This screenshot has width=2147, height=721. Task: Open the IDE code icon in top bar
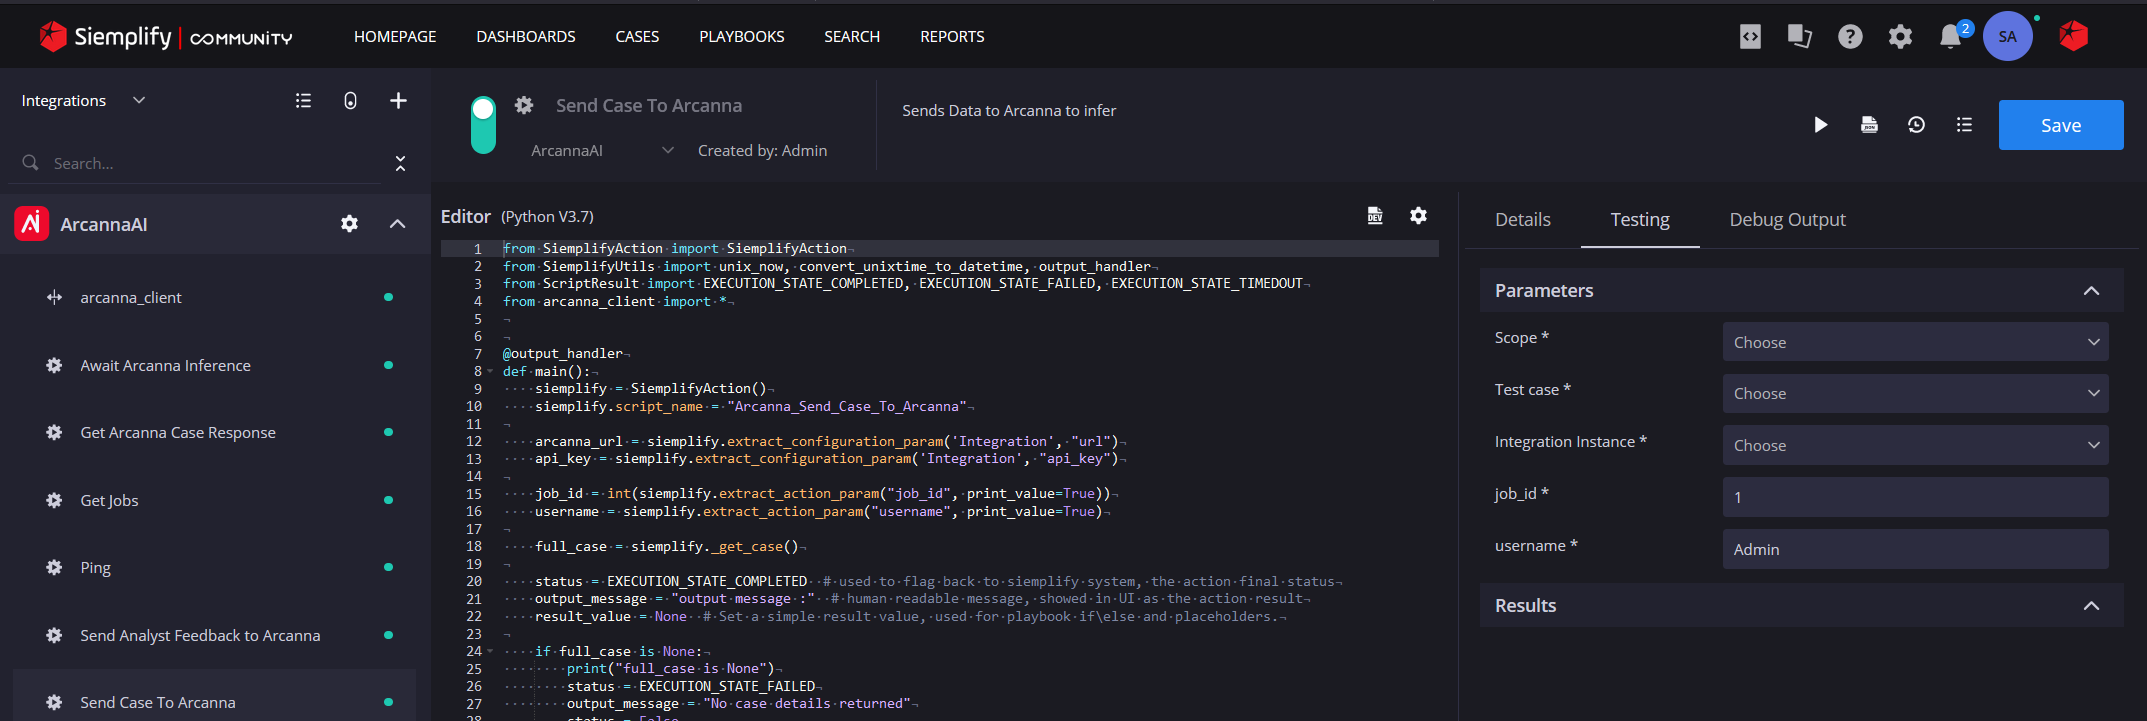click(x=1750, y=37)
